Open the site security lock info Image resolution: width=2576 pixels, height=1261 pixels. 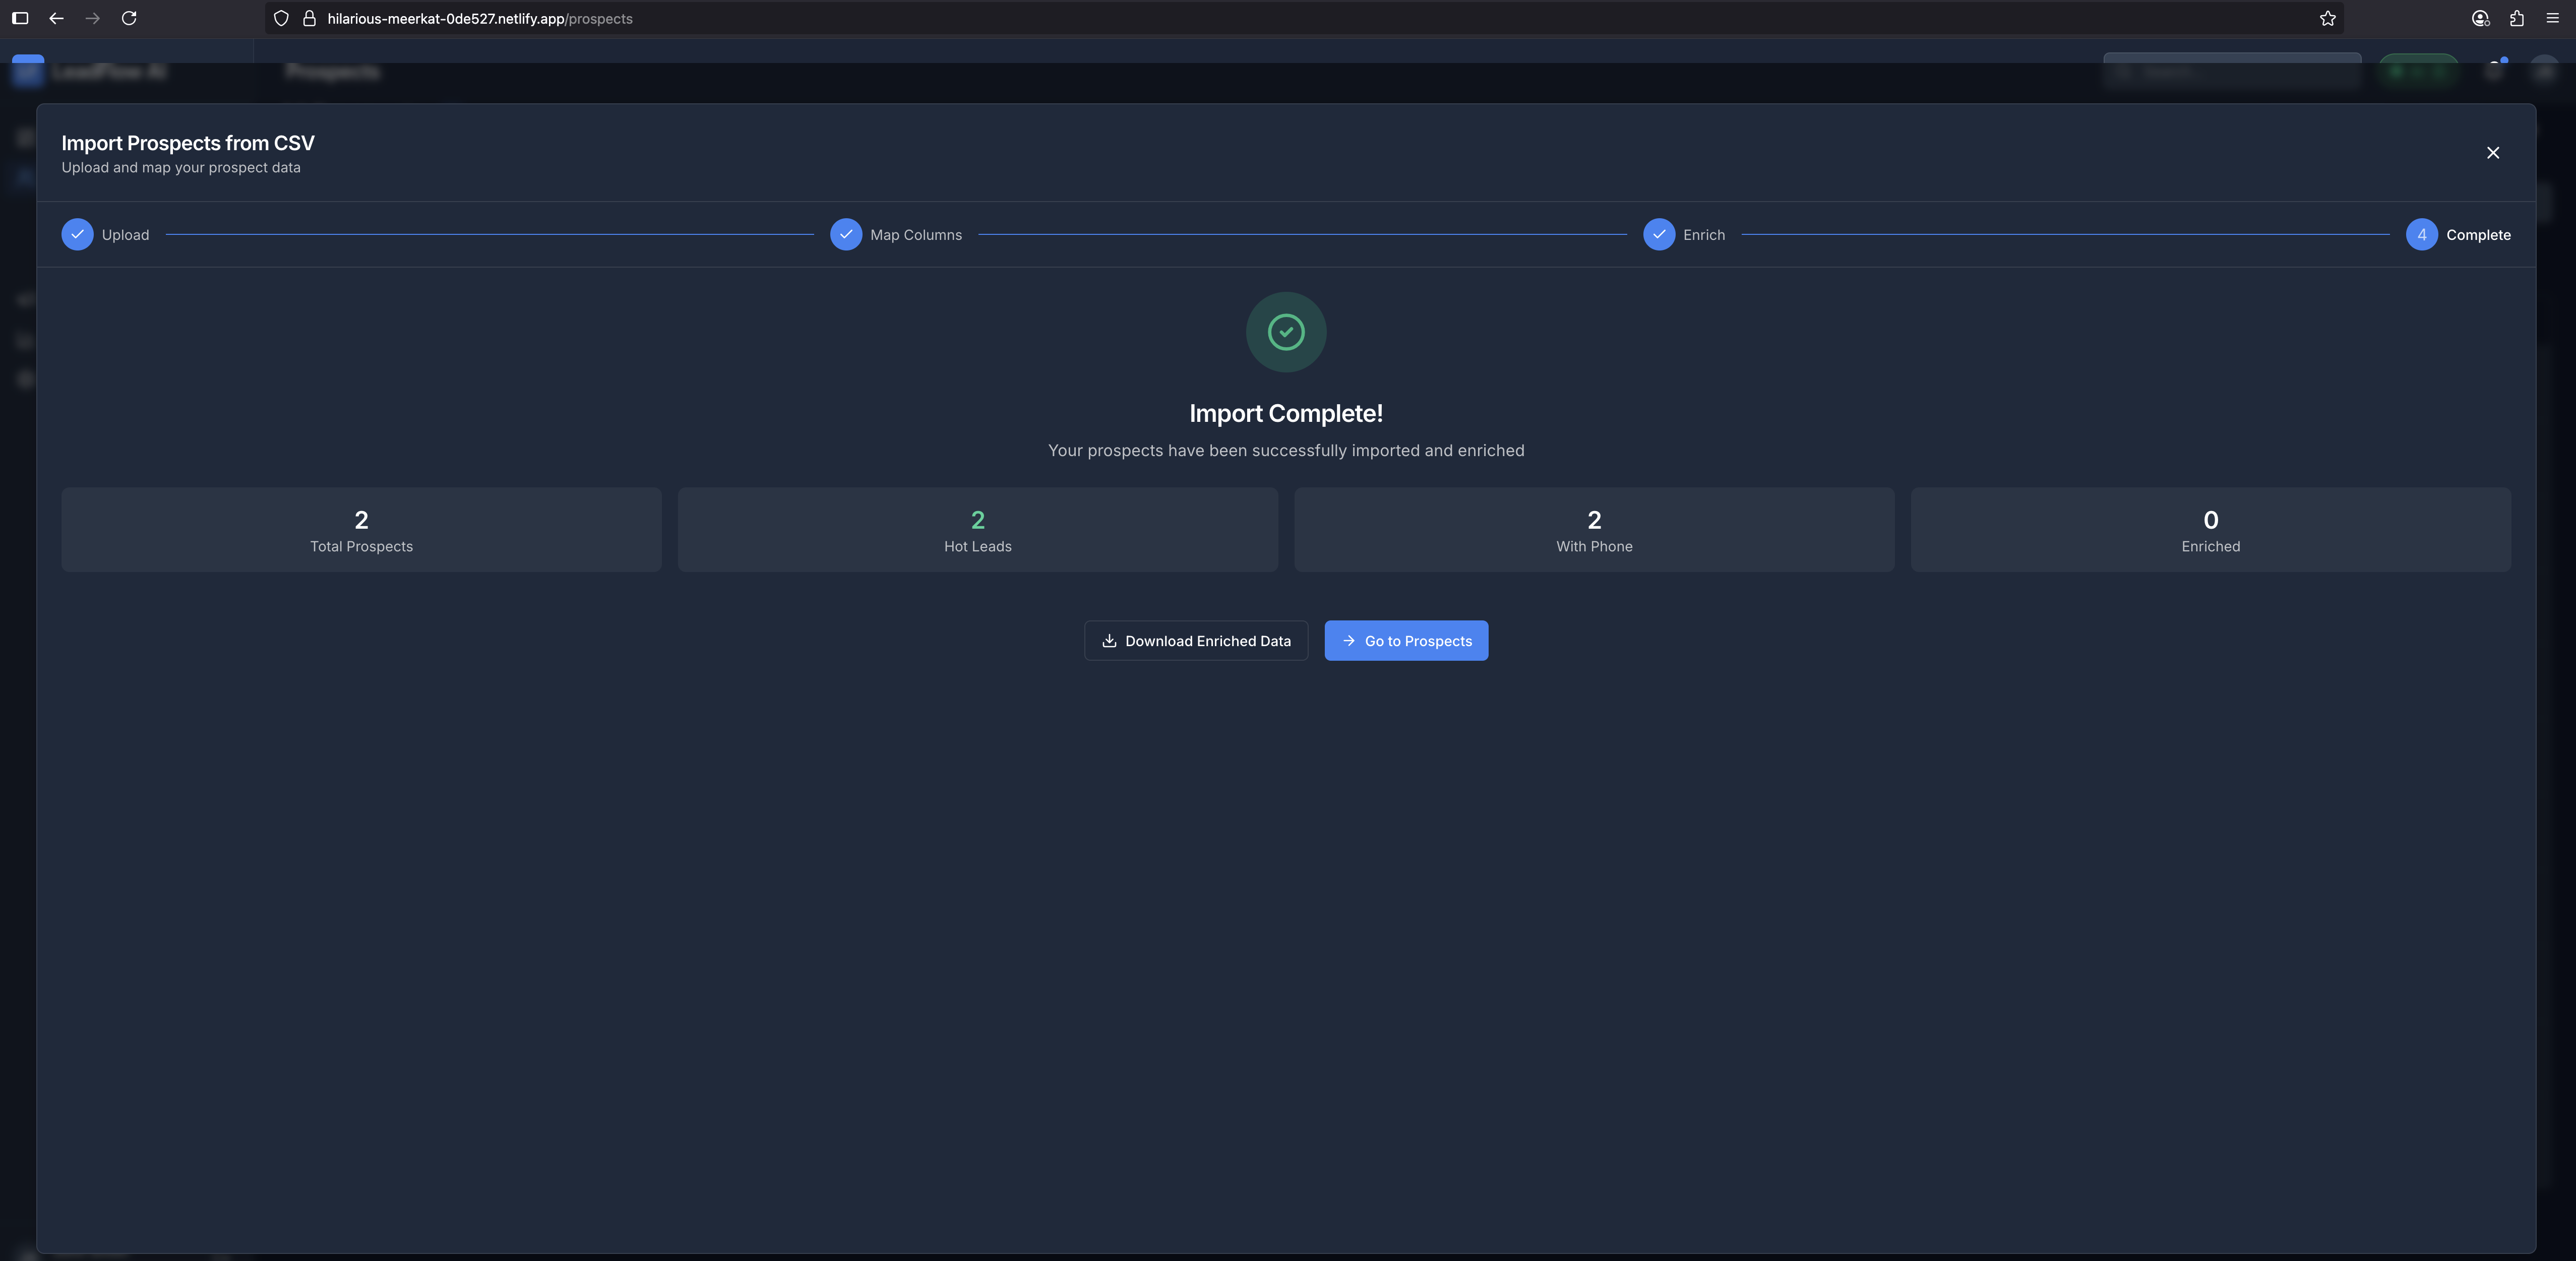pyautogui.click(x=309, y=18)
